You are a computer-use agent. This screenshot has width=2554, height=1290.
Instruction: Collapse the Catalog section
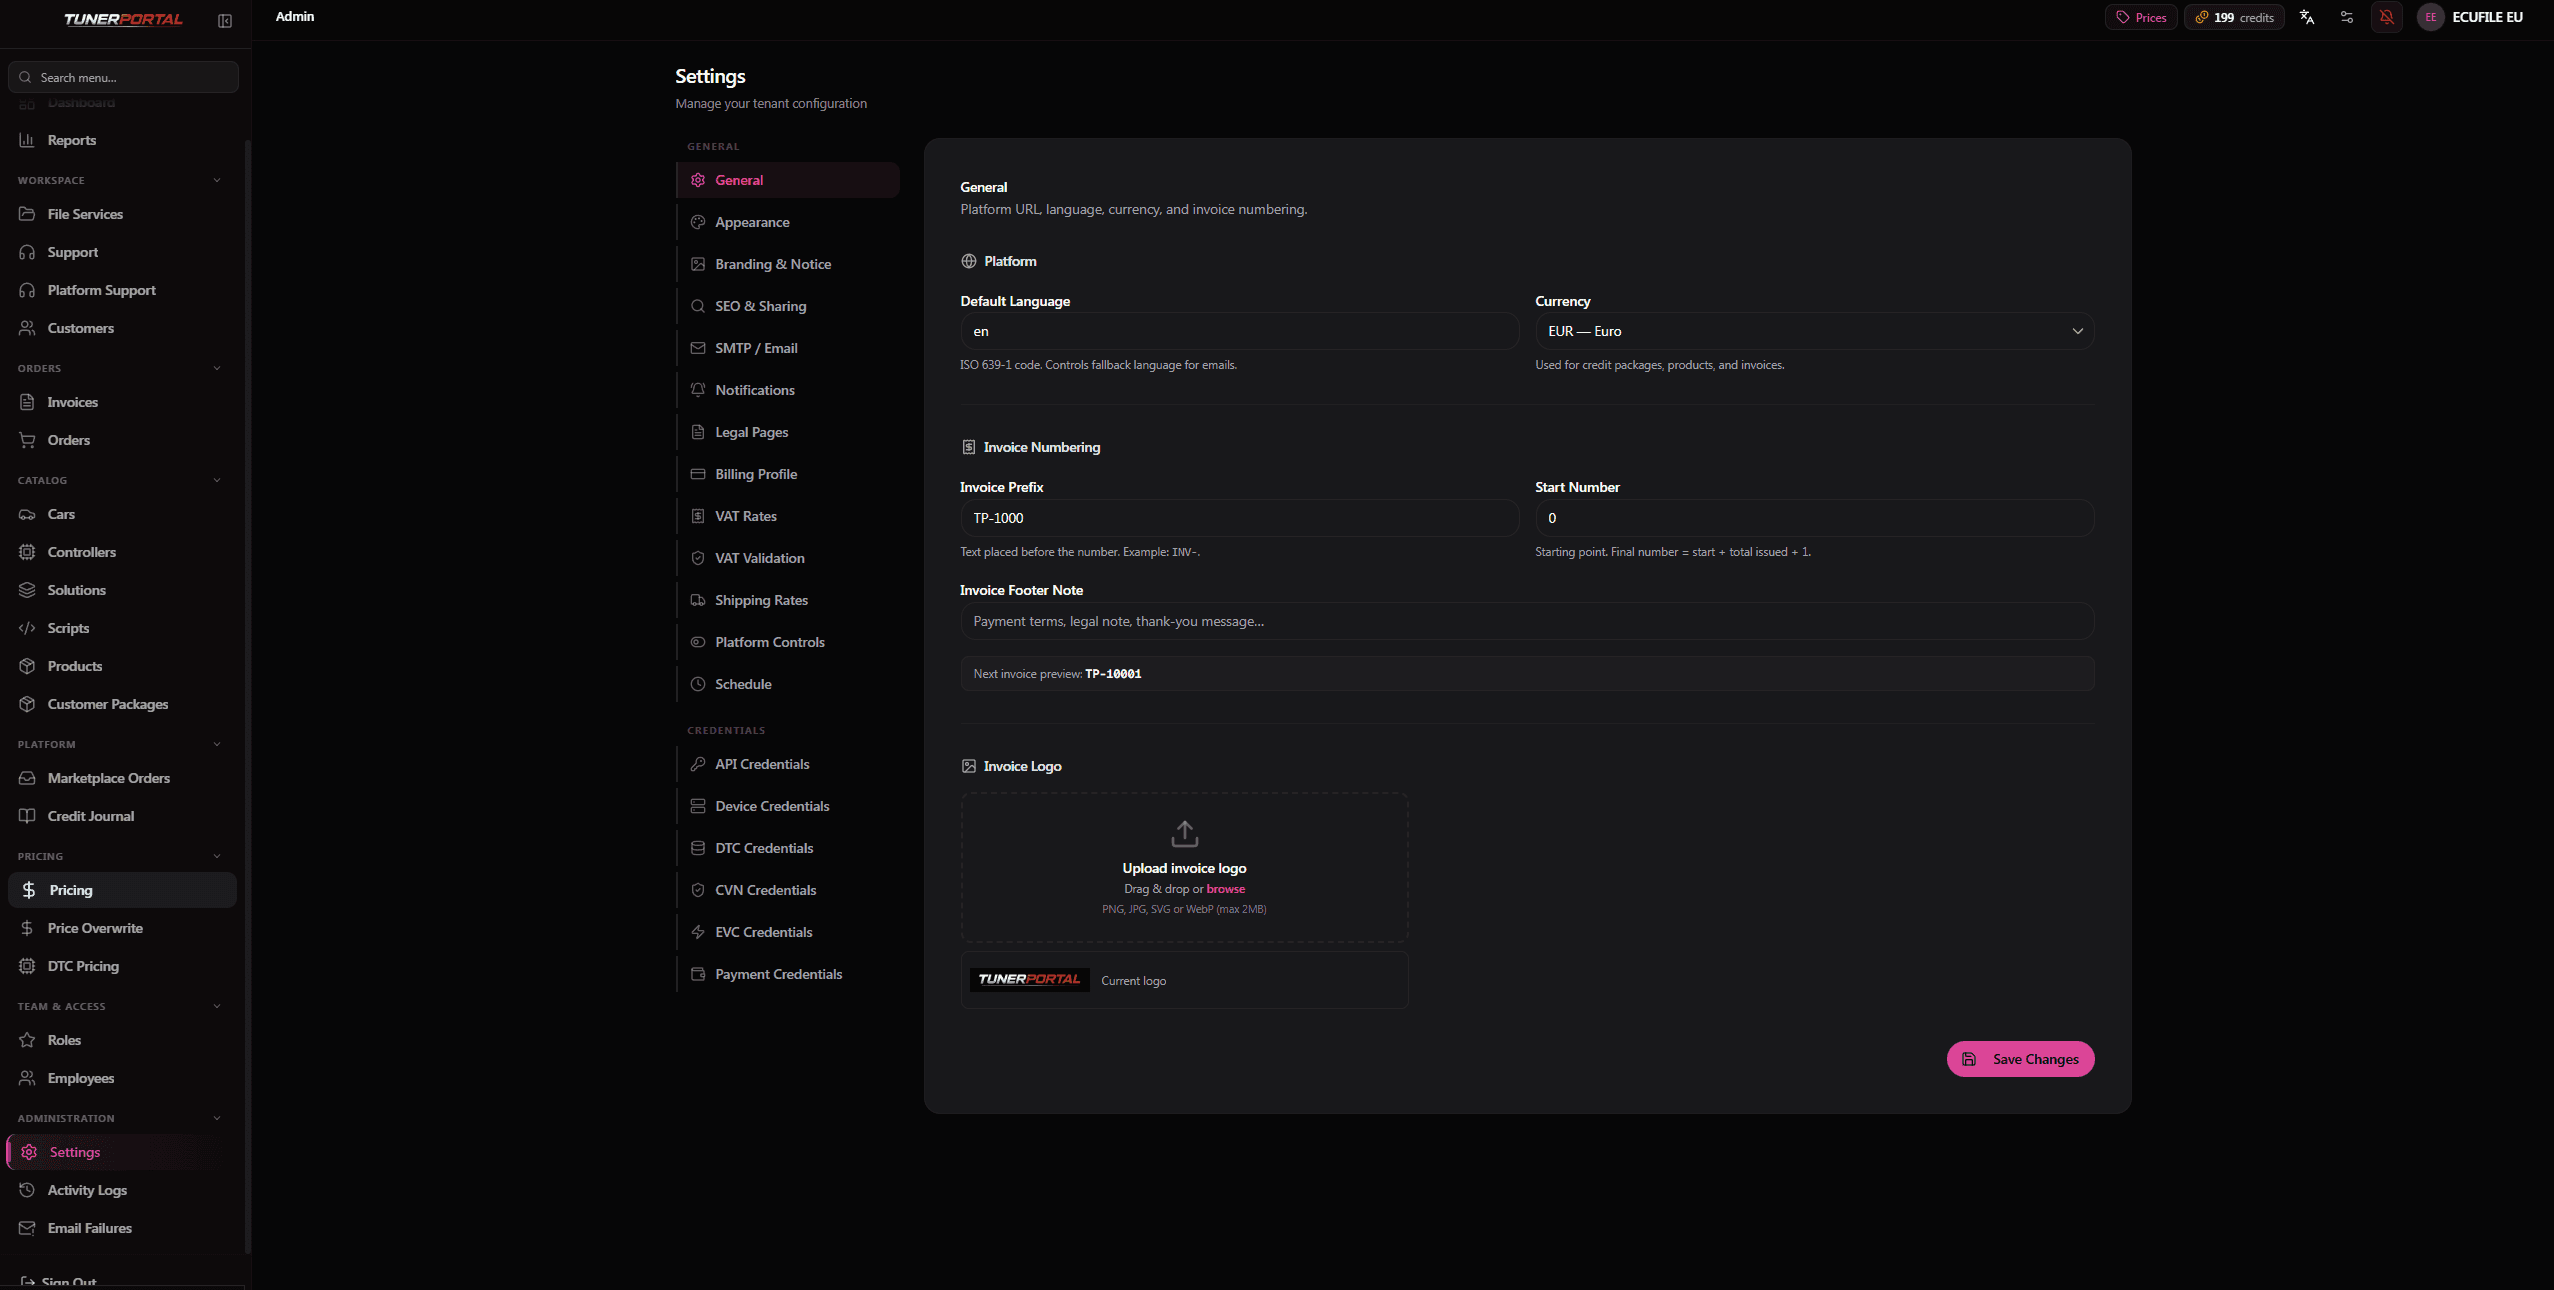pos(217,480)
